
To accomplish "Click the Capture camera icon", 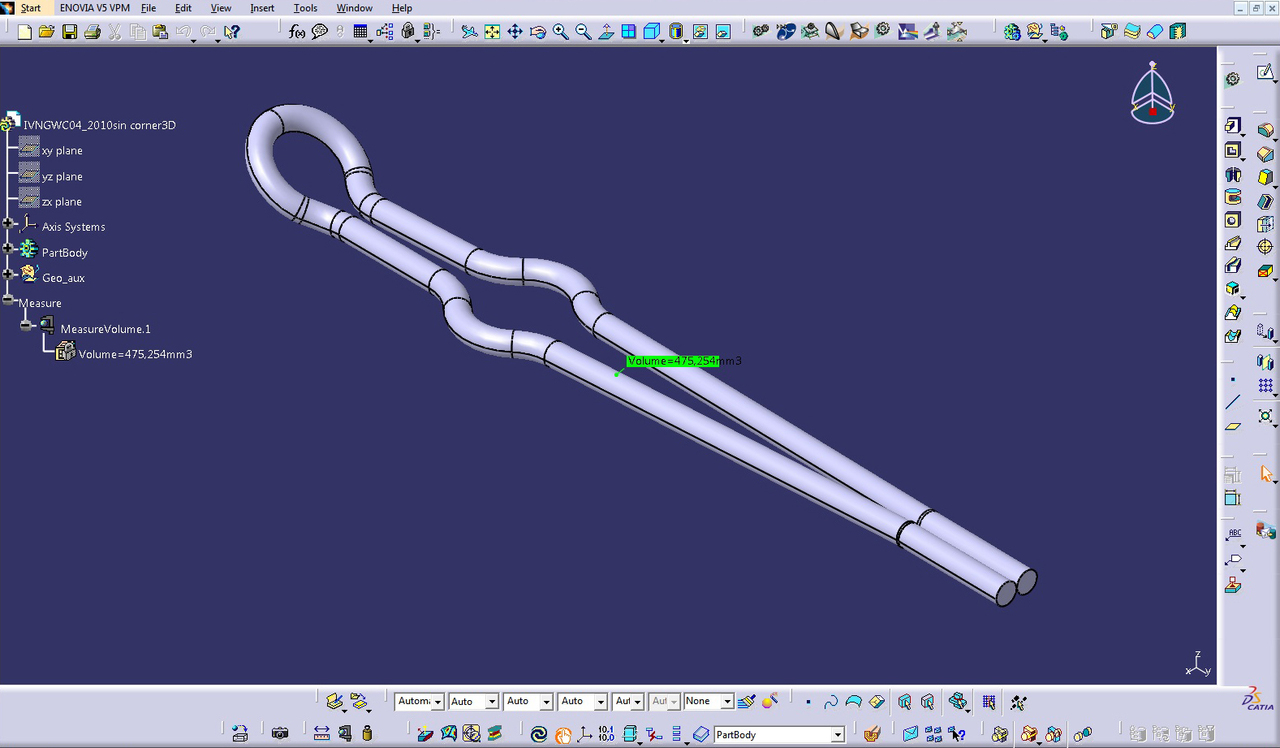I will pyautogui.click(x=280, y=734).
